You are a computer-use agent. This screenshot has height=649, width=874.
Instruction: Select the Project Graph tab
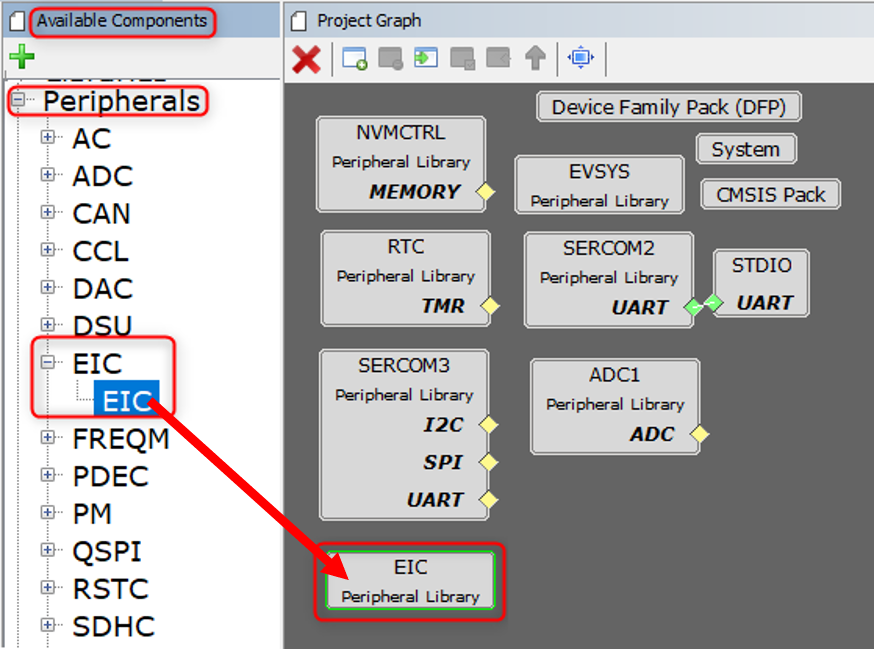pos(368,21)
